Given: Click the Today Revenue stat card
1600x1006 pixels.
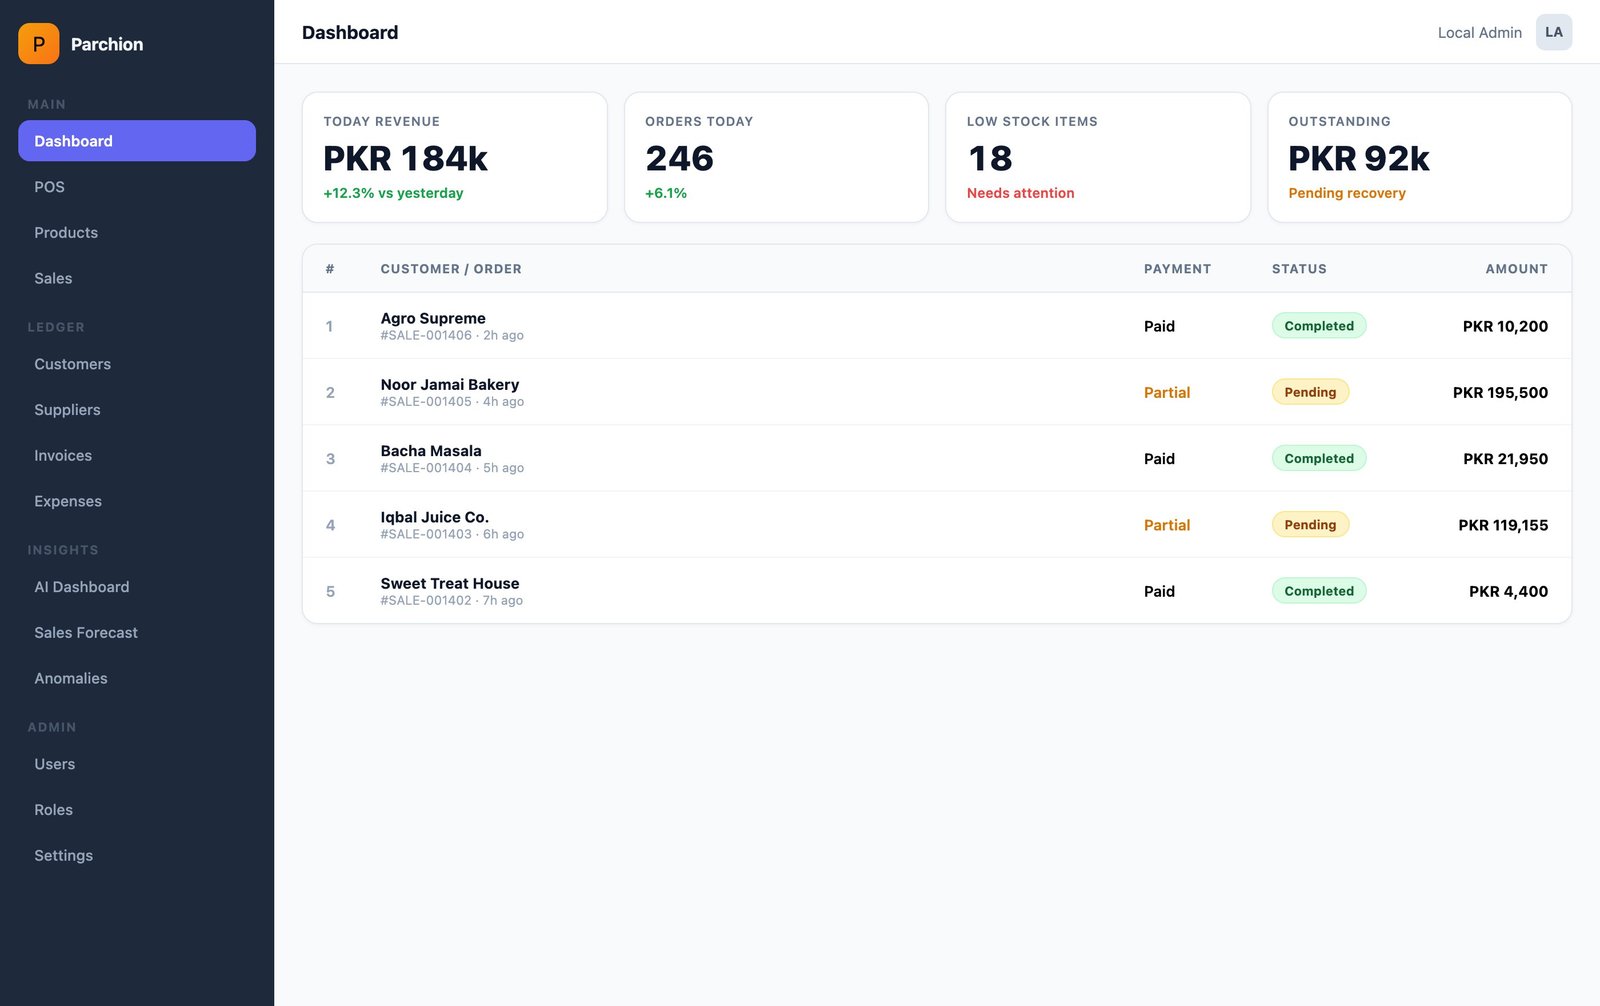Looking at the screenshot, I should (455, 157).
